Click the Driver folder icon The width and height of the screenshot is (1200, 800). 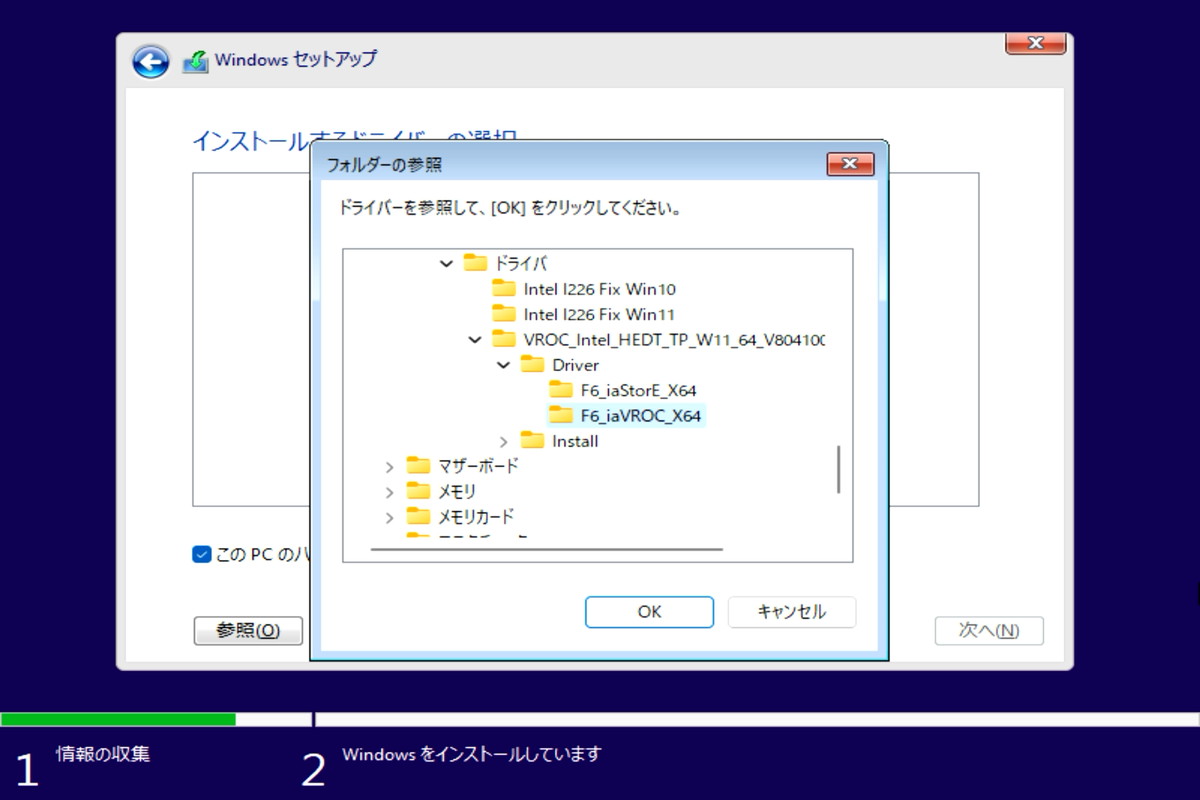[x=533, y=365]
